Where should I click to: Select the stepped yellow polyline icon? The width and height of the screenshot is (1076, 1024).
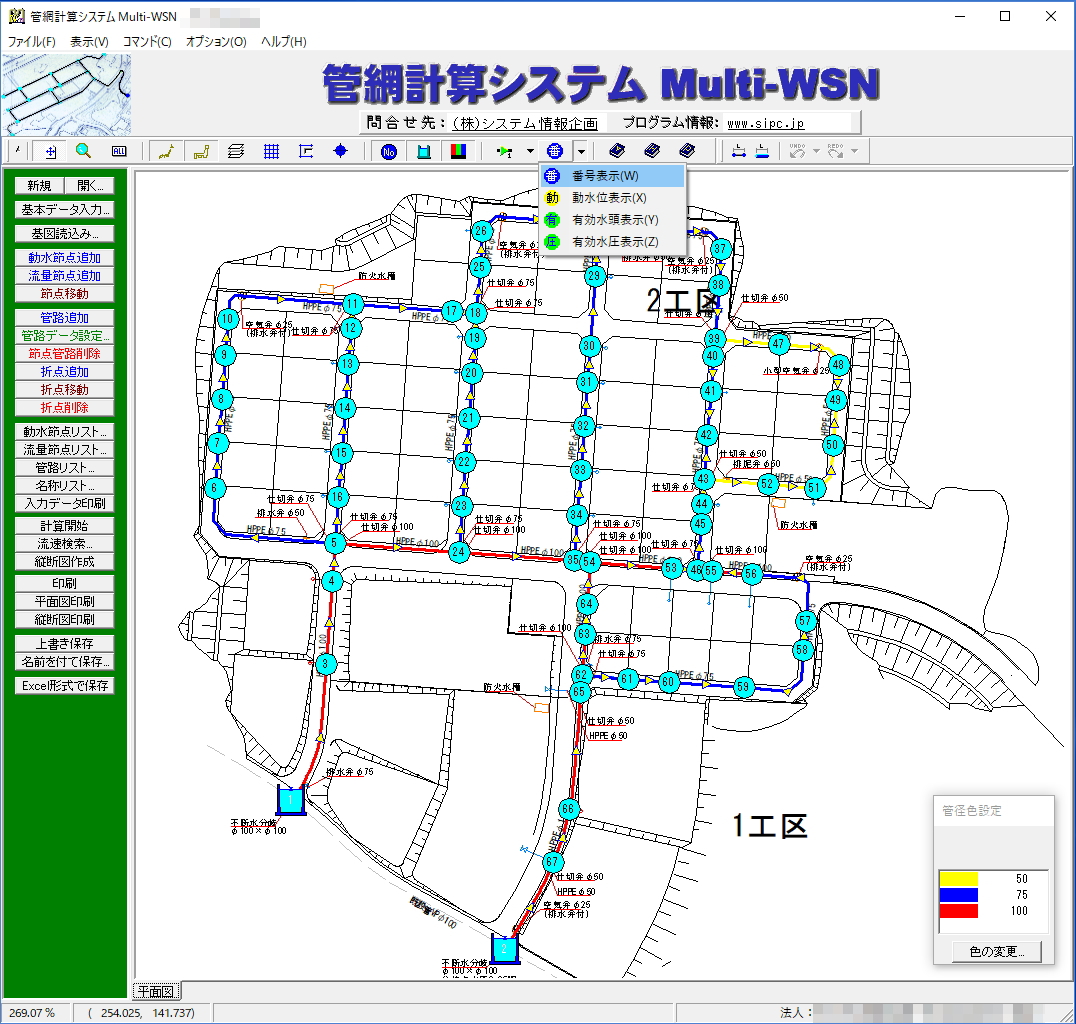coord(201,152)
